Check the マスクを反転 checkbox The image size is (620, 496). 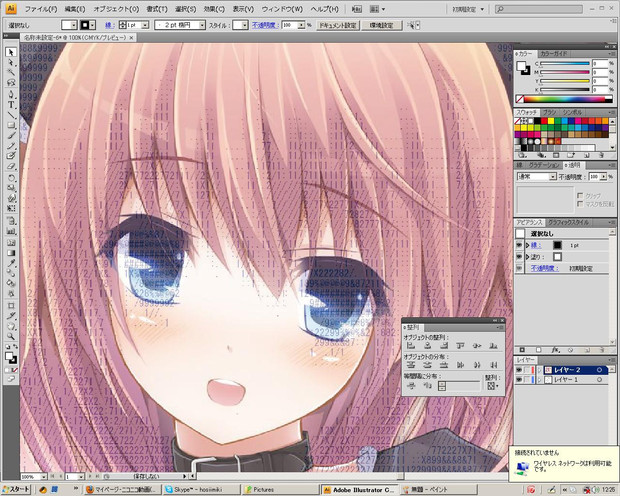(x=580, y=204)
